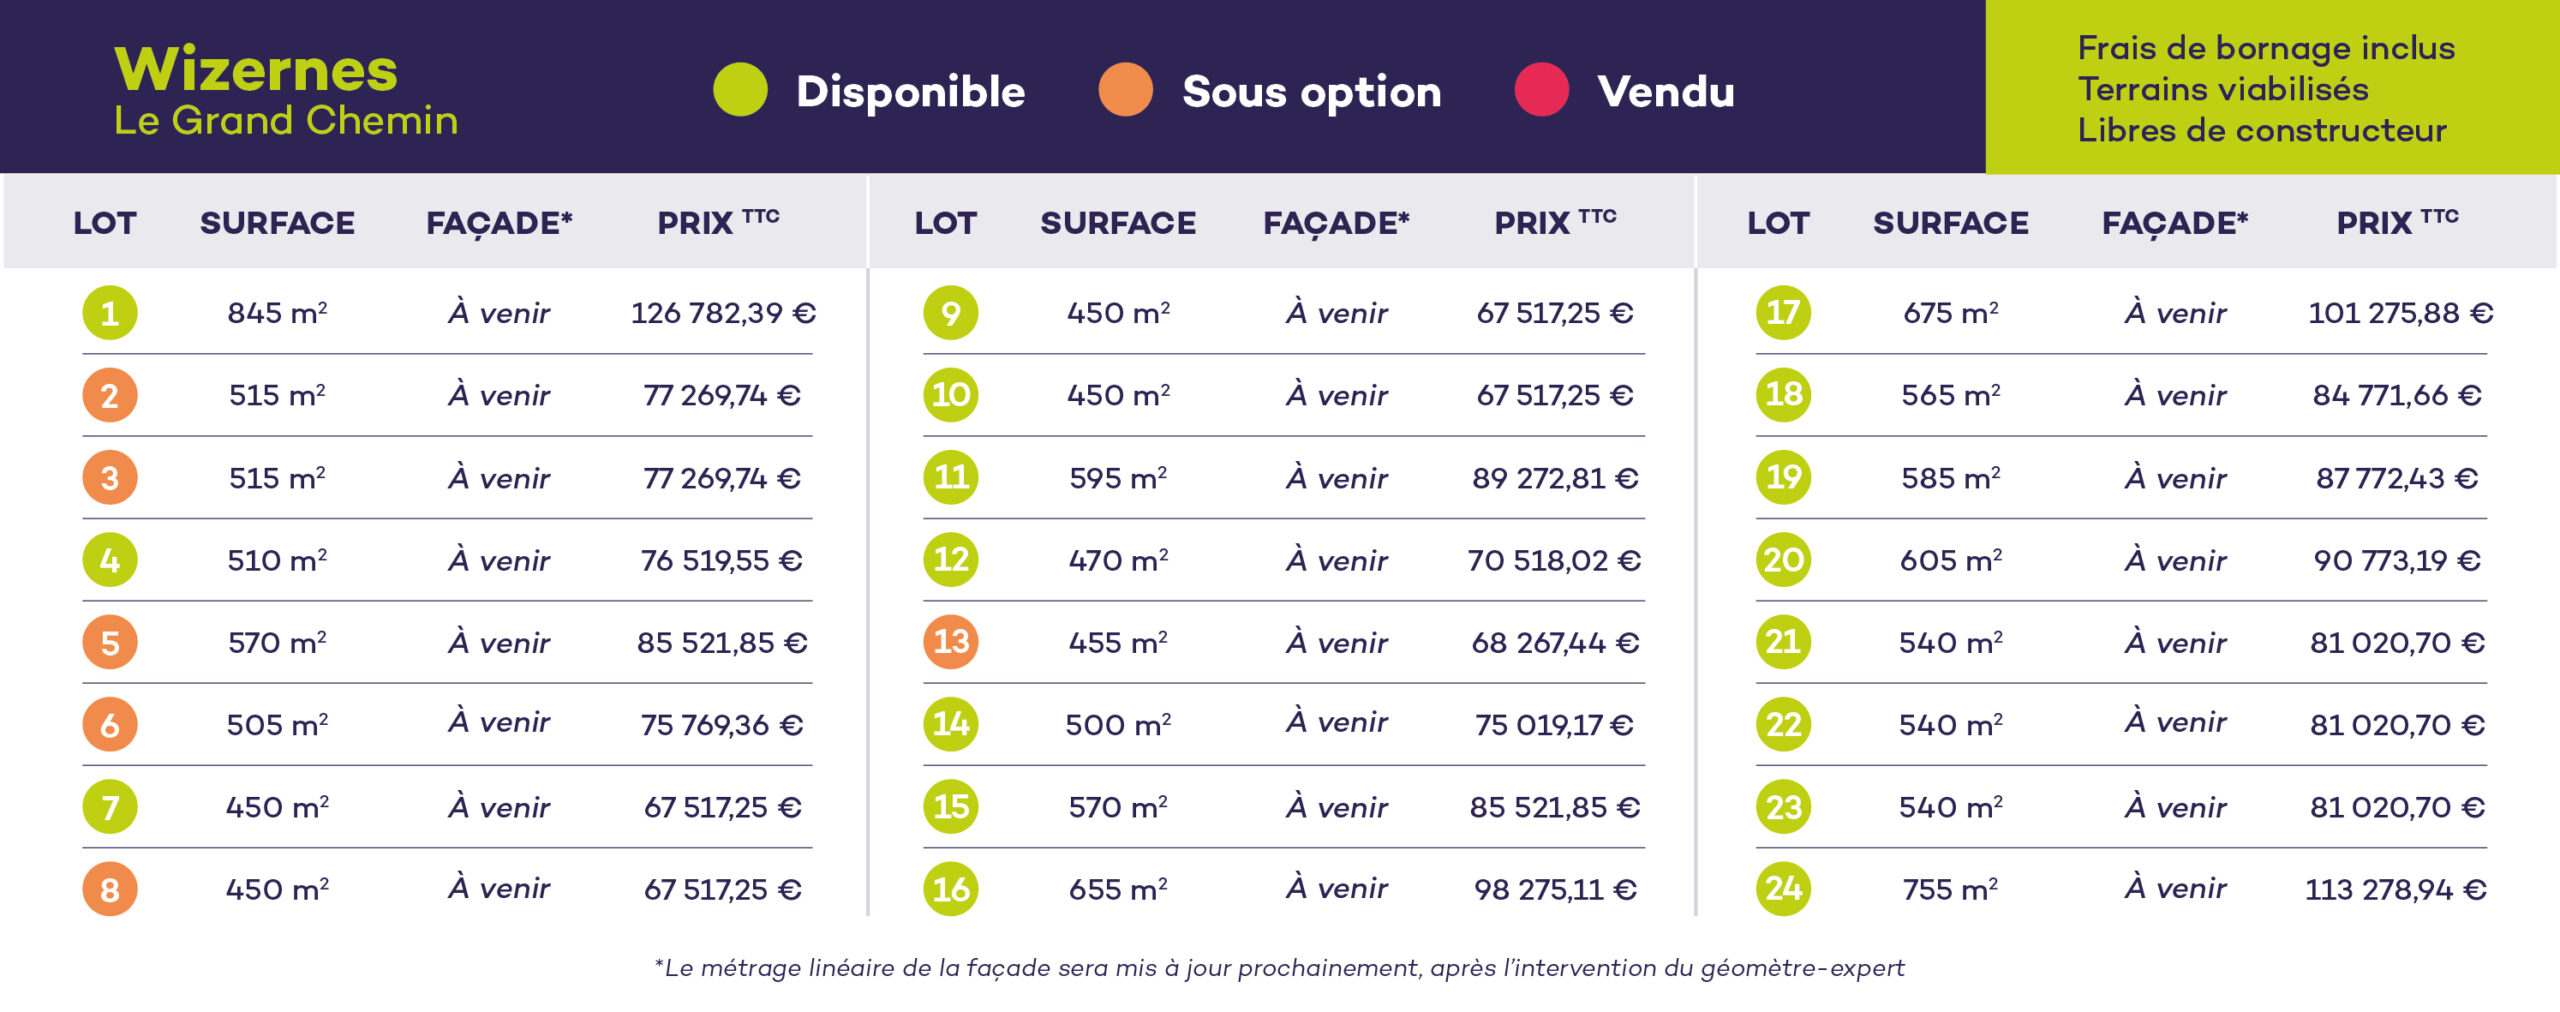
Task: Select the orange lot 2 badge
Action: coord(110,395)
